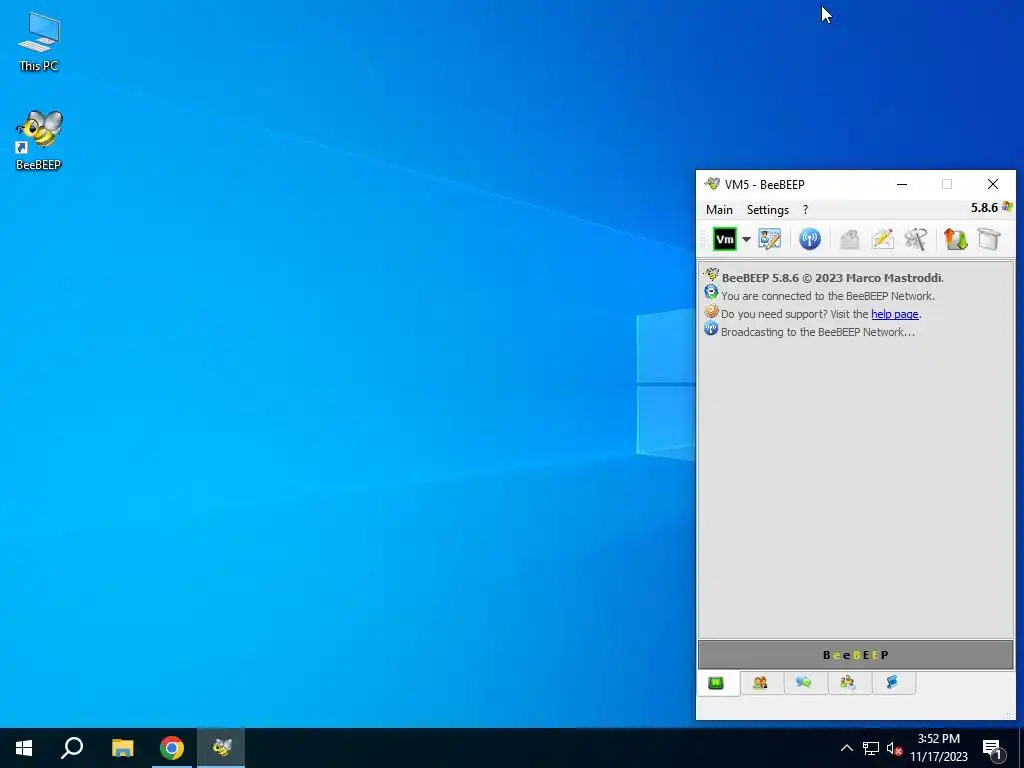This screenshot has width=1024, height=768.
Task: Click the blue broadcast antenna icon
Action: 810,239
